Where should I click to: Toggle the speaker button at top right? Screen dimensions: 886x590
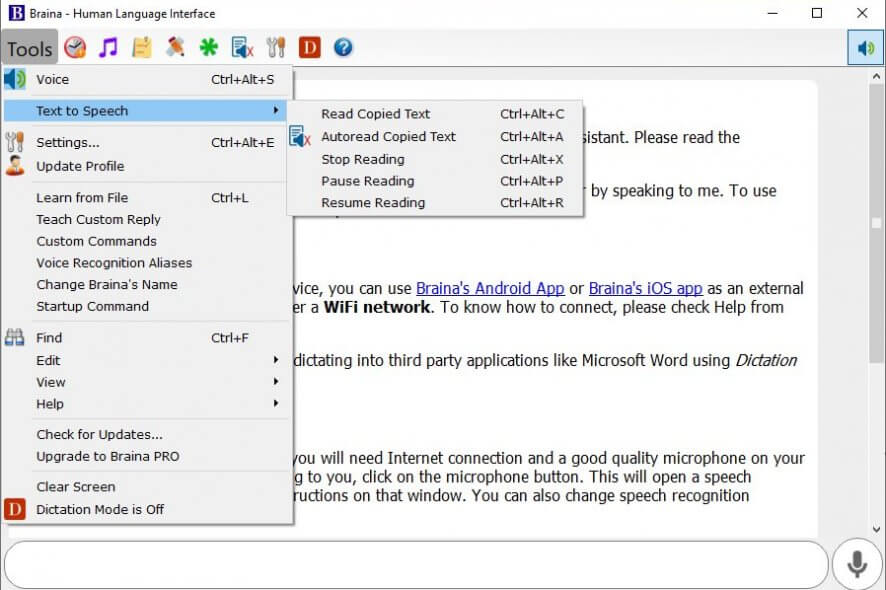coord(865,48)
